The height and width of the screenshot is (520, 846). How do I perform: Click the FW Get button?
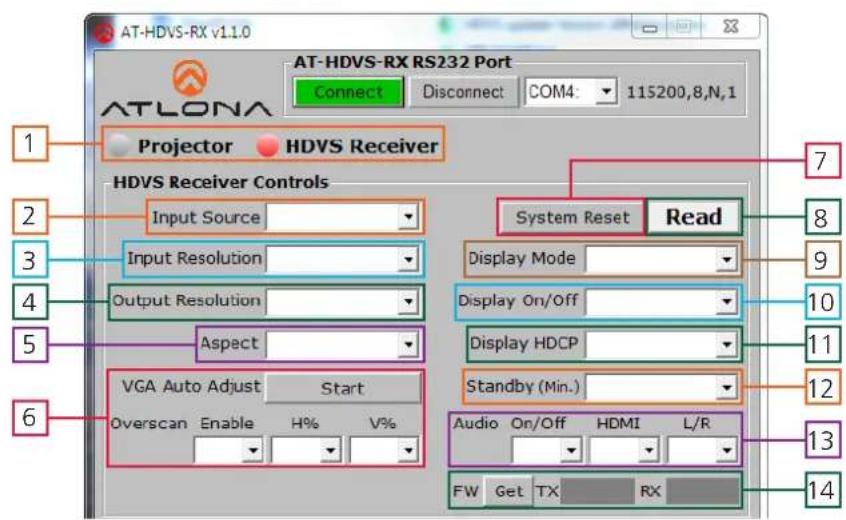[508, 491]
